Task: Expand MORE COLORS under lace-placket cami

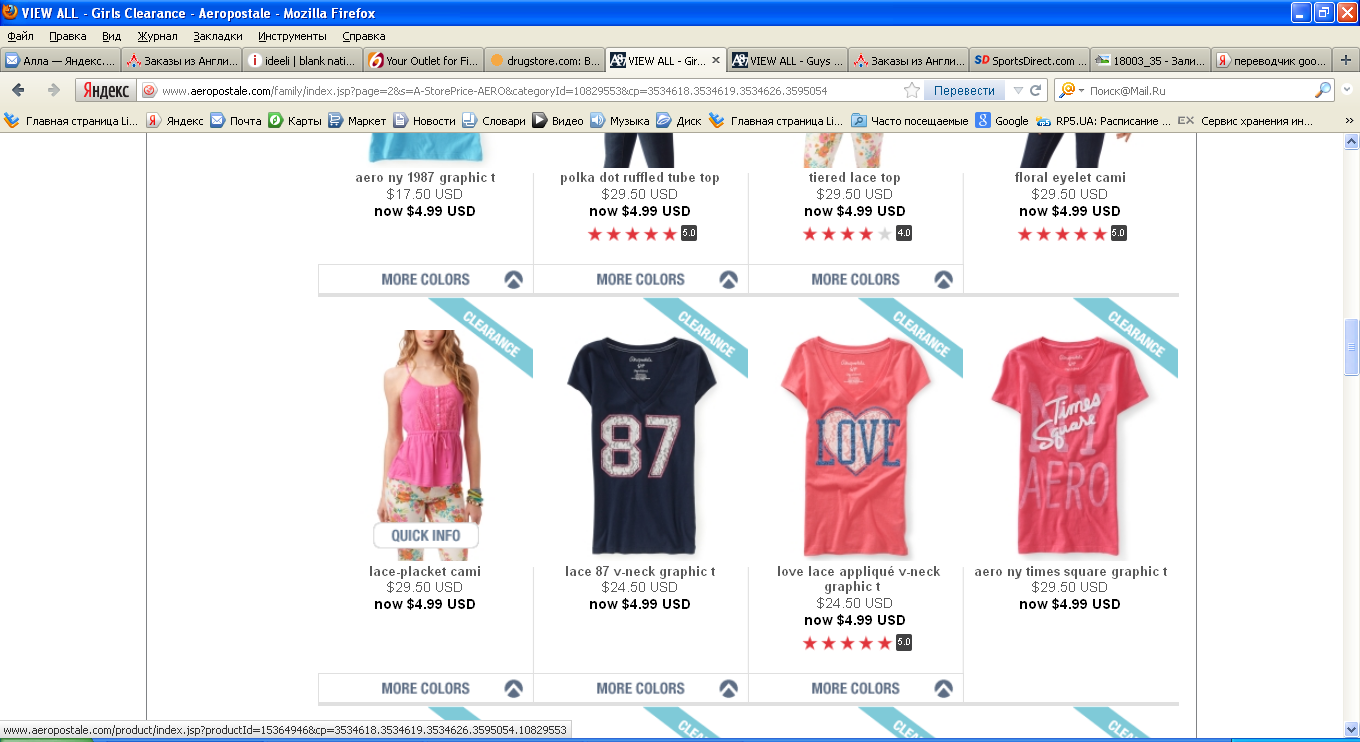Action: (x=426, y=688)
